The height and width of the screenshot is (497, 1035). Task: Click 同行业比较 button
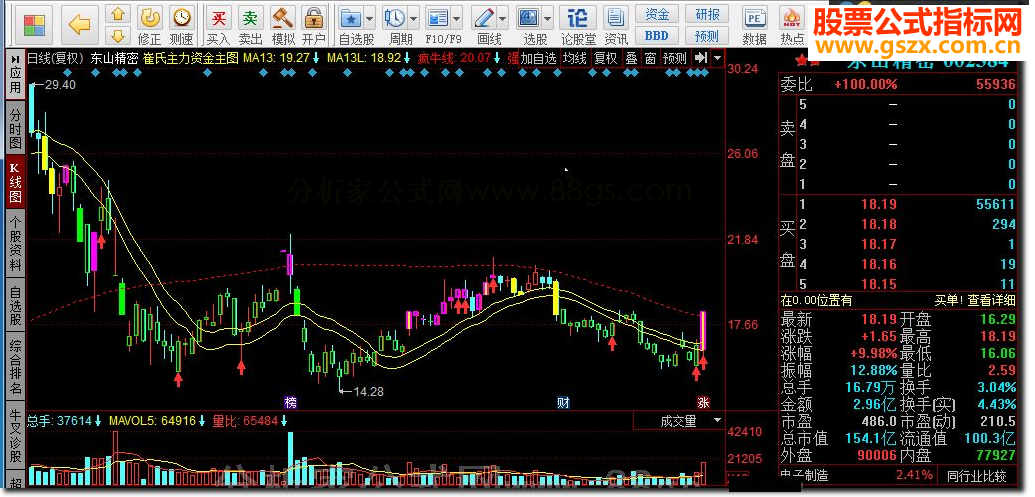pos(976,475)
